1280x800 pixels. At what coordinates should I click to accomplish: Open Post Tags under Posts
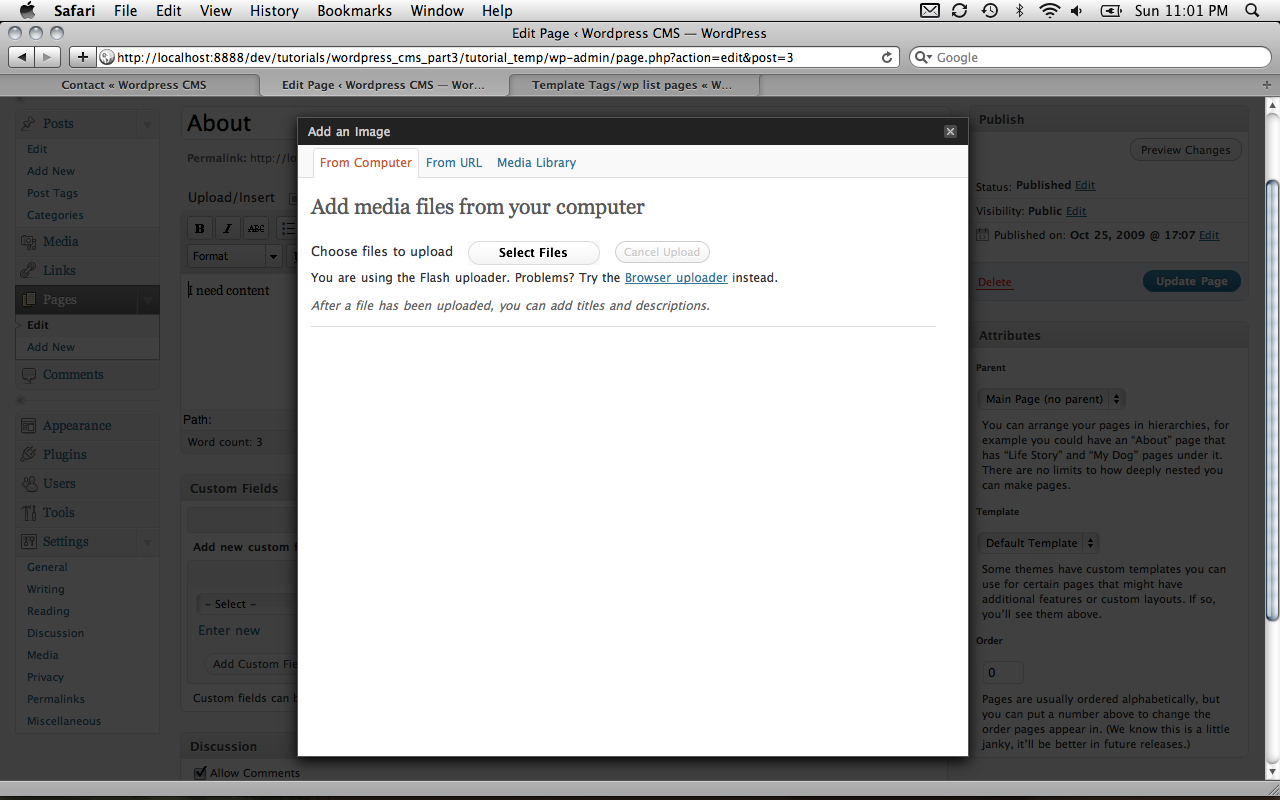tap(52, 193)
